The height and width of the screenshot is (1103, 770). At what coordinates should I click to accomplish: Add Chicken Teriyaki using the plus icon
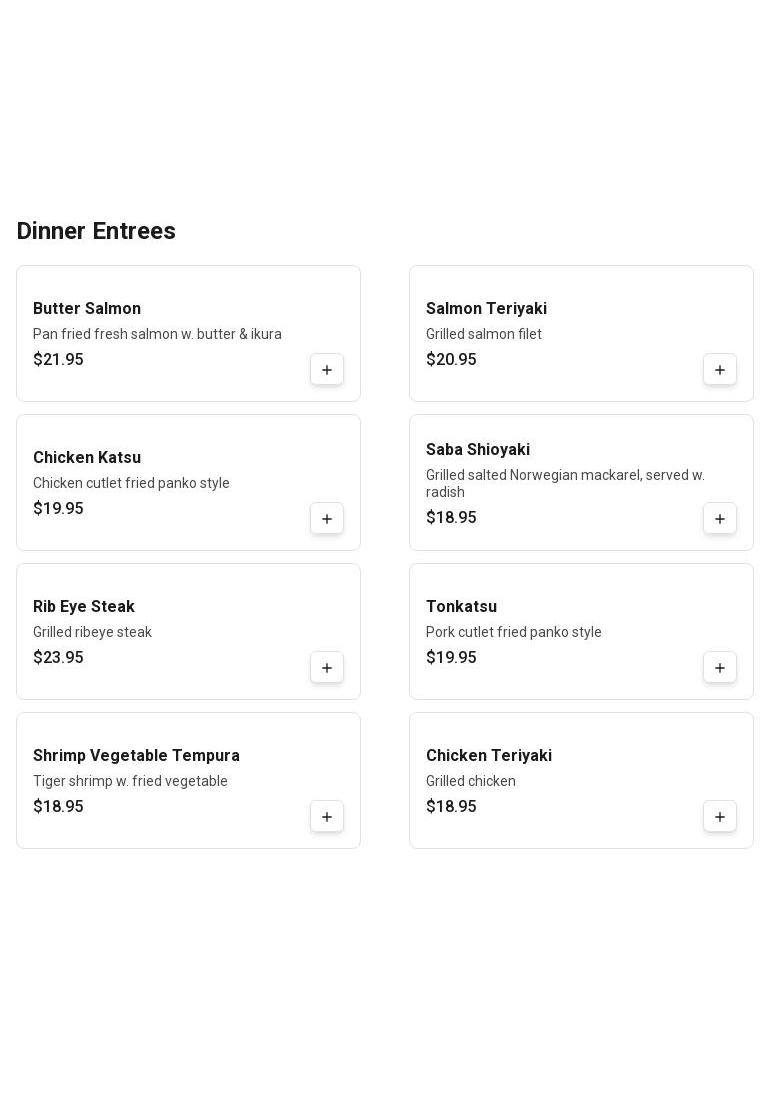720,817
